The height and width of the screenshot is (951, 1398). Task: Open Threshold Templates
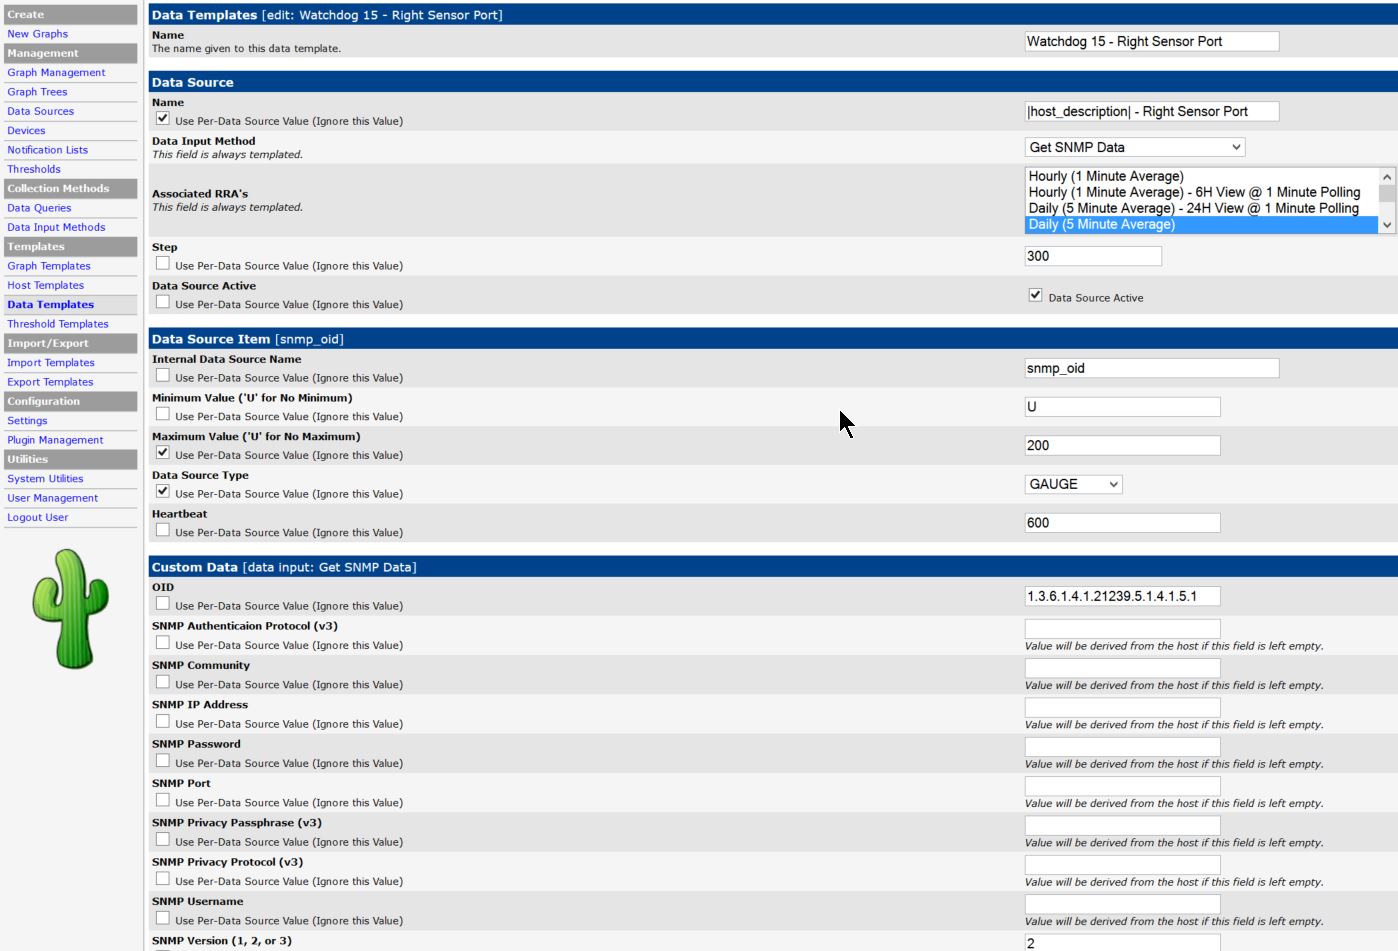(x=58, y=325)
